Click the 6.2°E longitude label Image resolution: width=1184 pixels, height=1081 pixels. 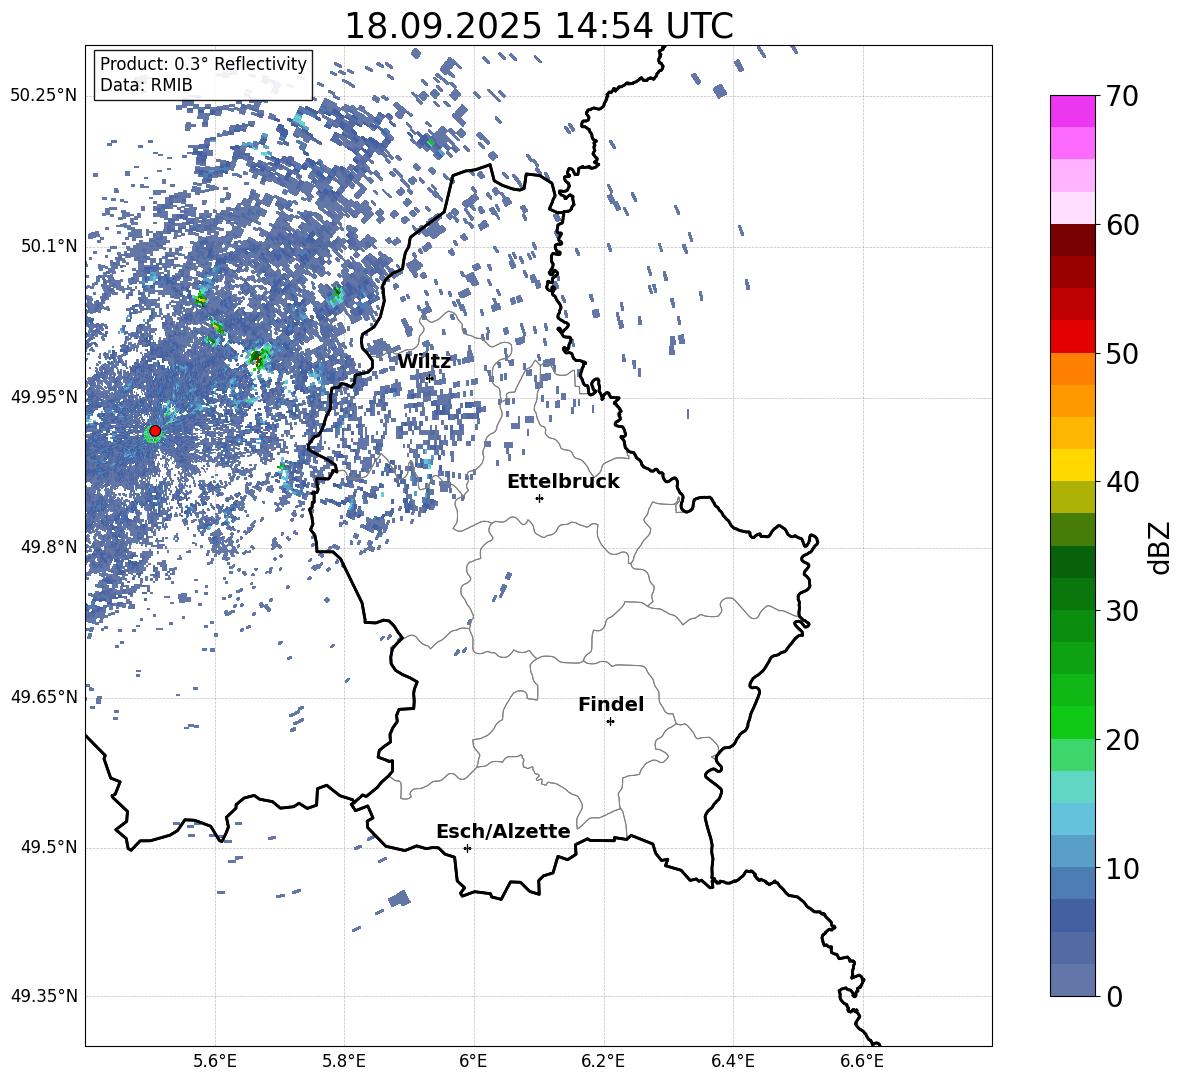point(603,1061)
